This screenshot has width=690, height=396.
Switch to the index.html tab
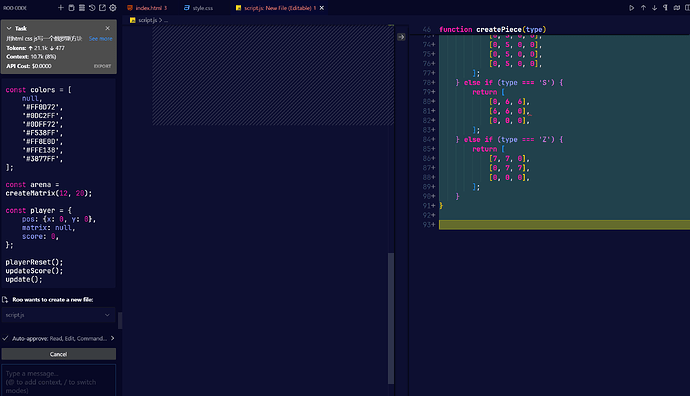pyautogui.click(x=147, y=8)
